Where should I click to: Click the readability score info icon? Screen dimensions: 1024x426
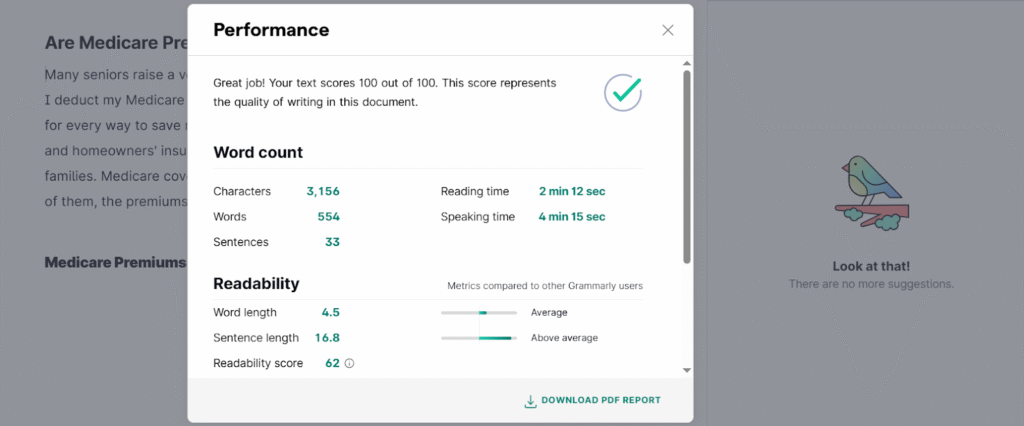click(x=349, y=363)
